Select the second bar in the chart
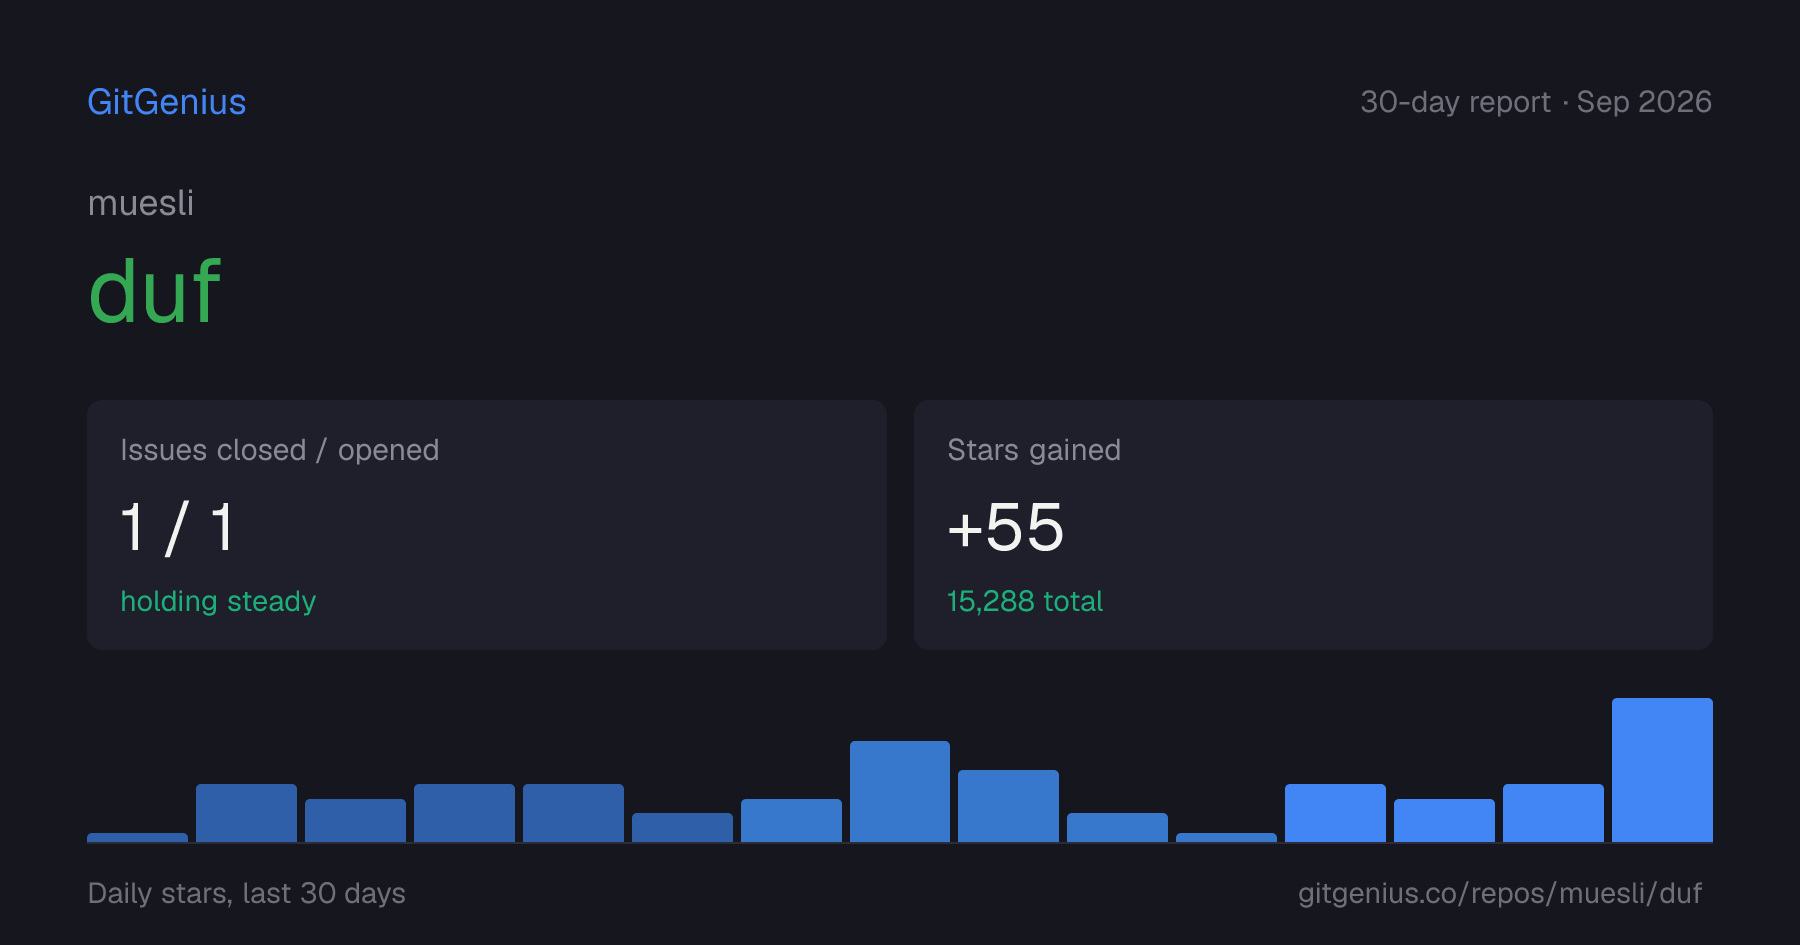1800x945 pixels. pos(246,813)
